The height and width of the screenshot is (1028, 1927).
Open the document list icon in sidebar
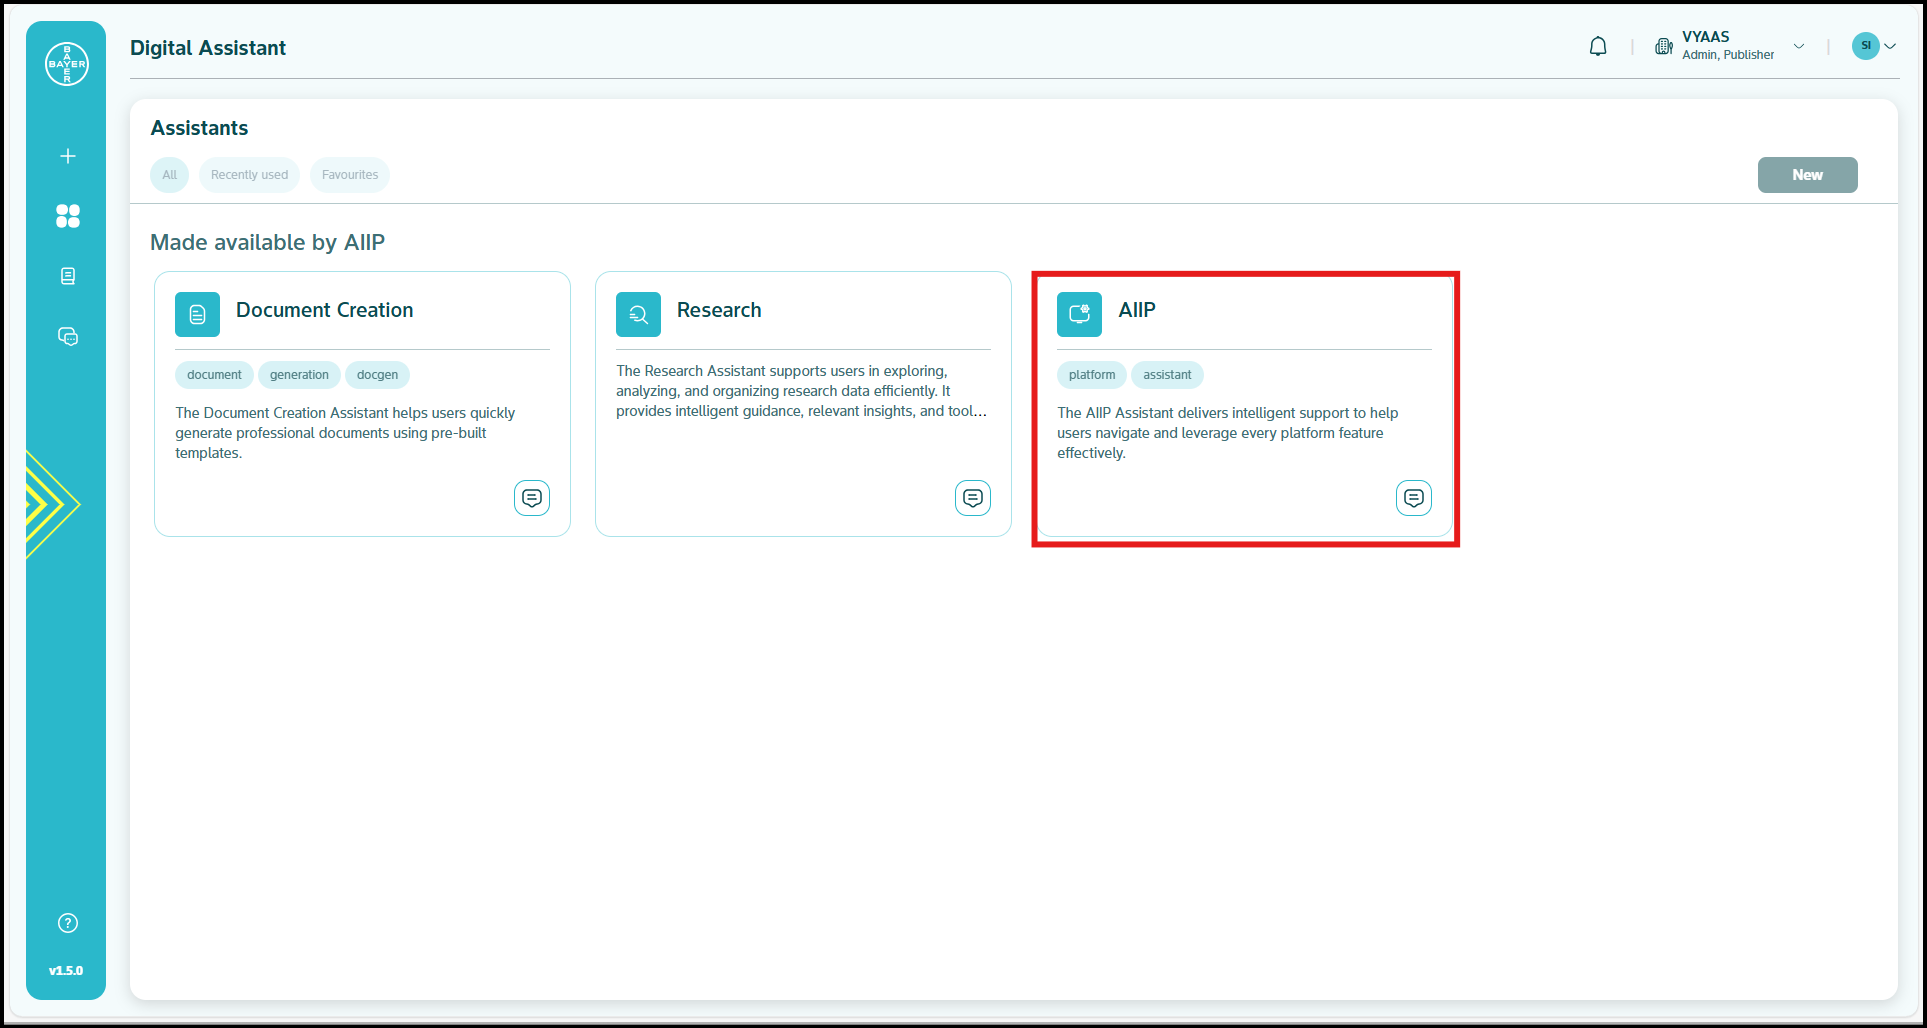tap(68, 276)
